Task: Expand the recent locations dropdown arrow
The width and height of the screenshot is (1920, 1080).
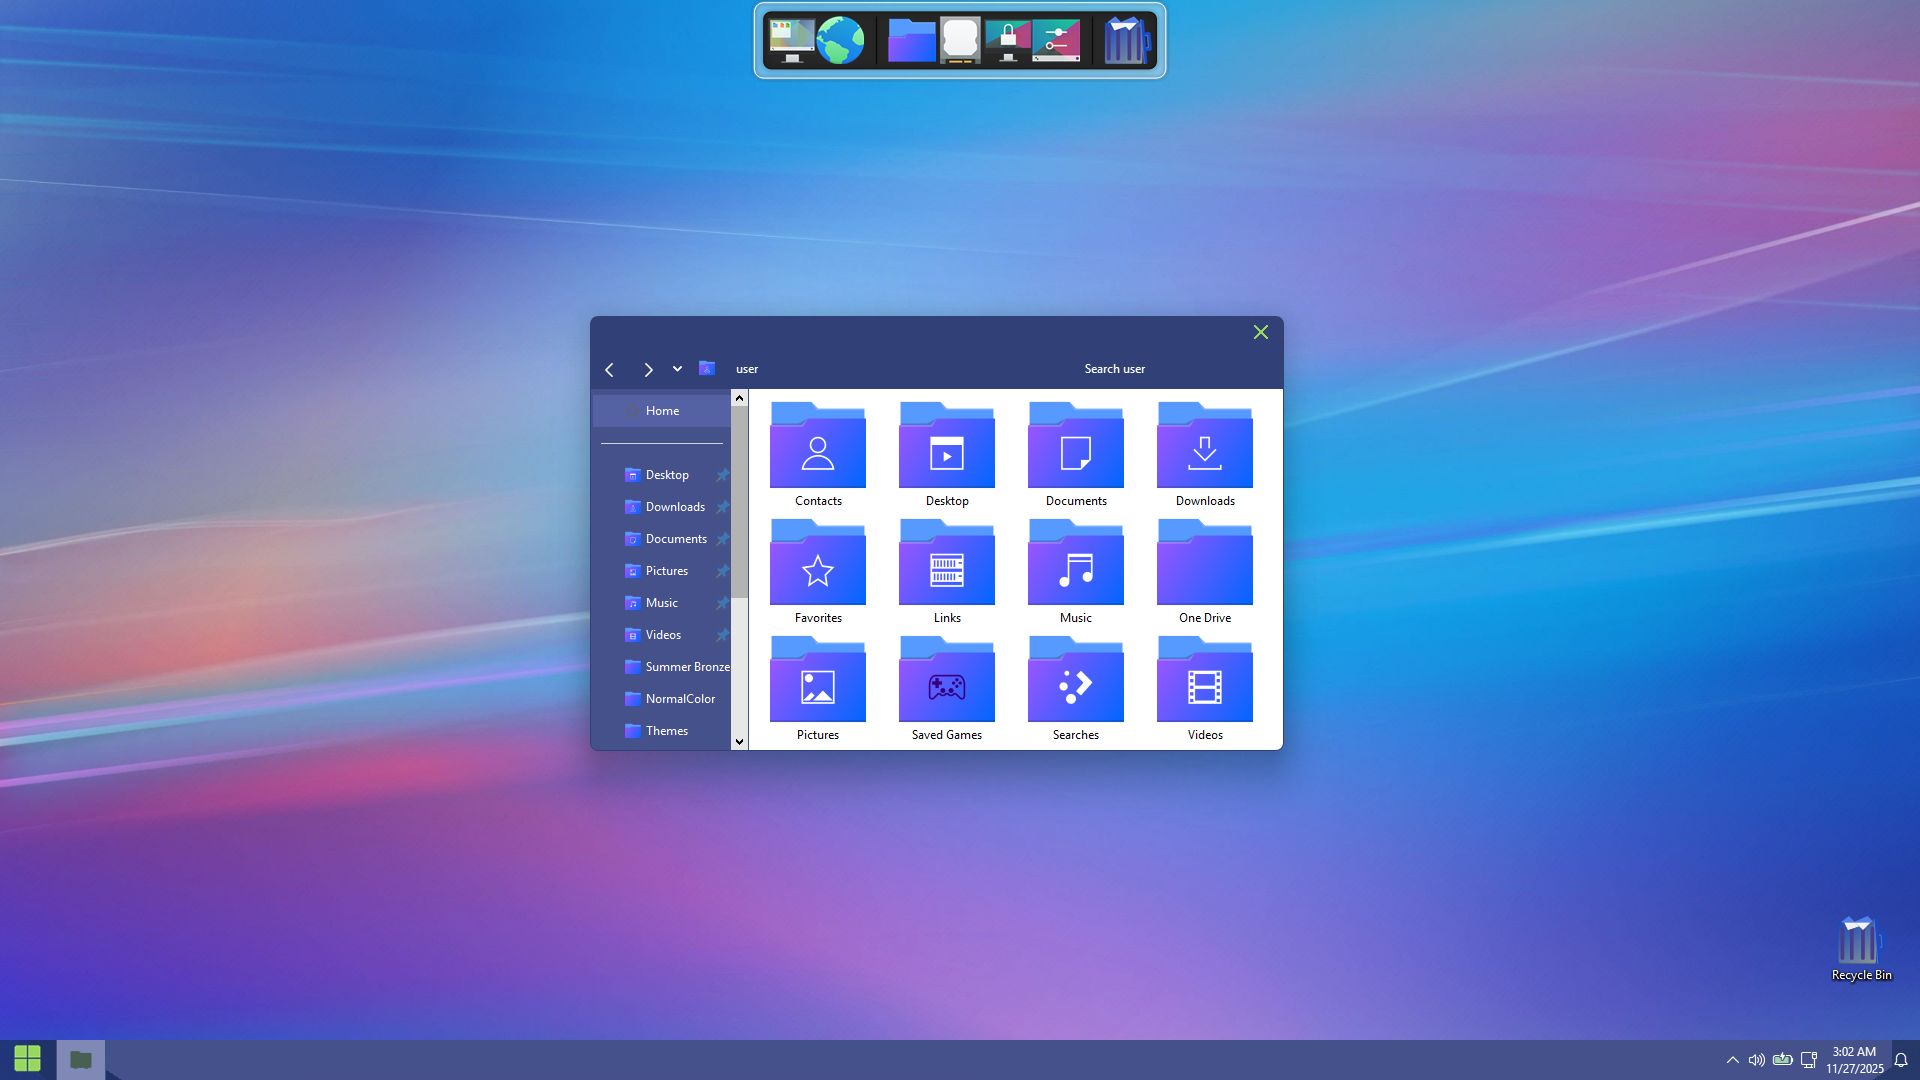Action: [x=677, y=369]
